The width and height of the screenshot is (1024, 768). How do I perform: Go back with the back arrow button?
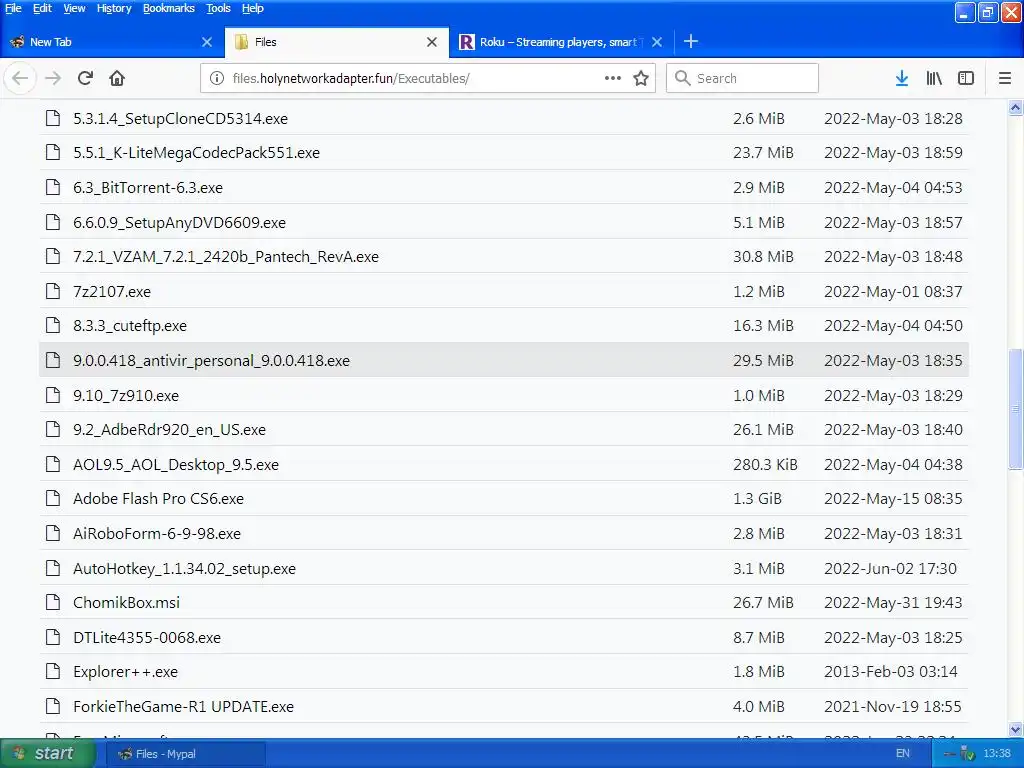pyautogui.click(x=20, y=78)
